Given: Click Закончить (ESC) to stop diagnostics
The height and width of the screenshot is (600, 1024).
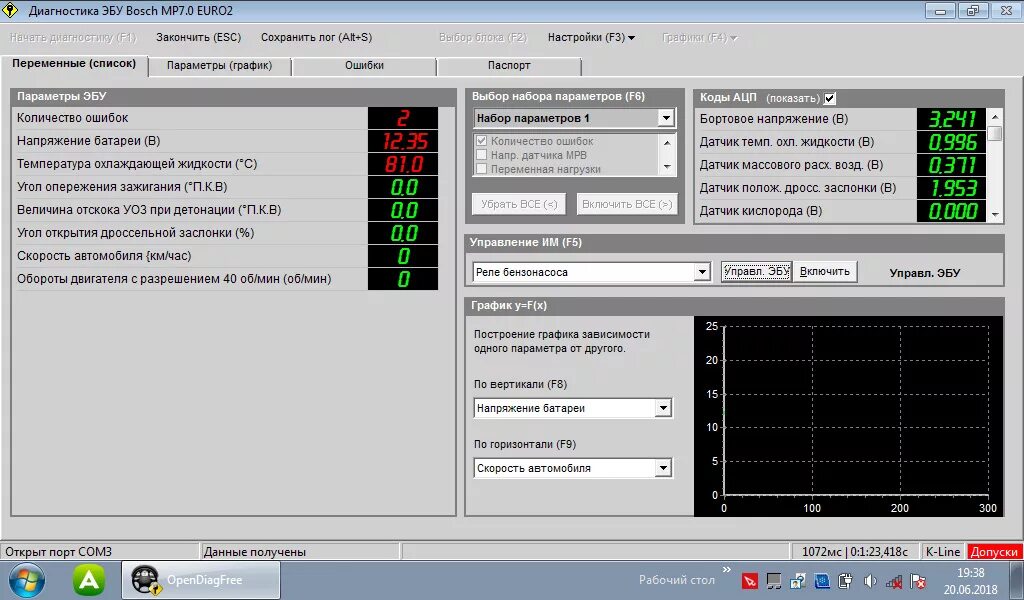Looking at the screenshot, I should [199, 37].
